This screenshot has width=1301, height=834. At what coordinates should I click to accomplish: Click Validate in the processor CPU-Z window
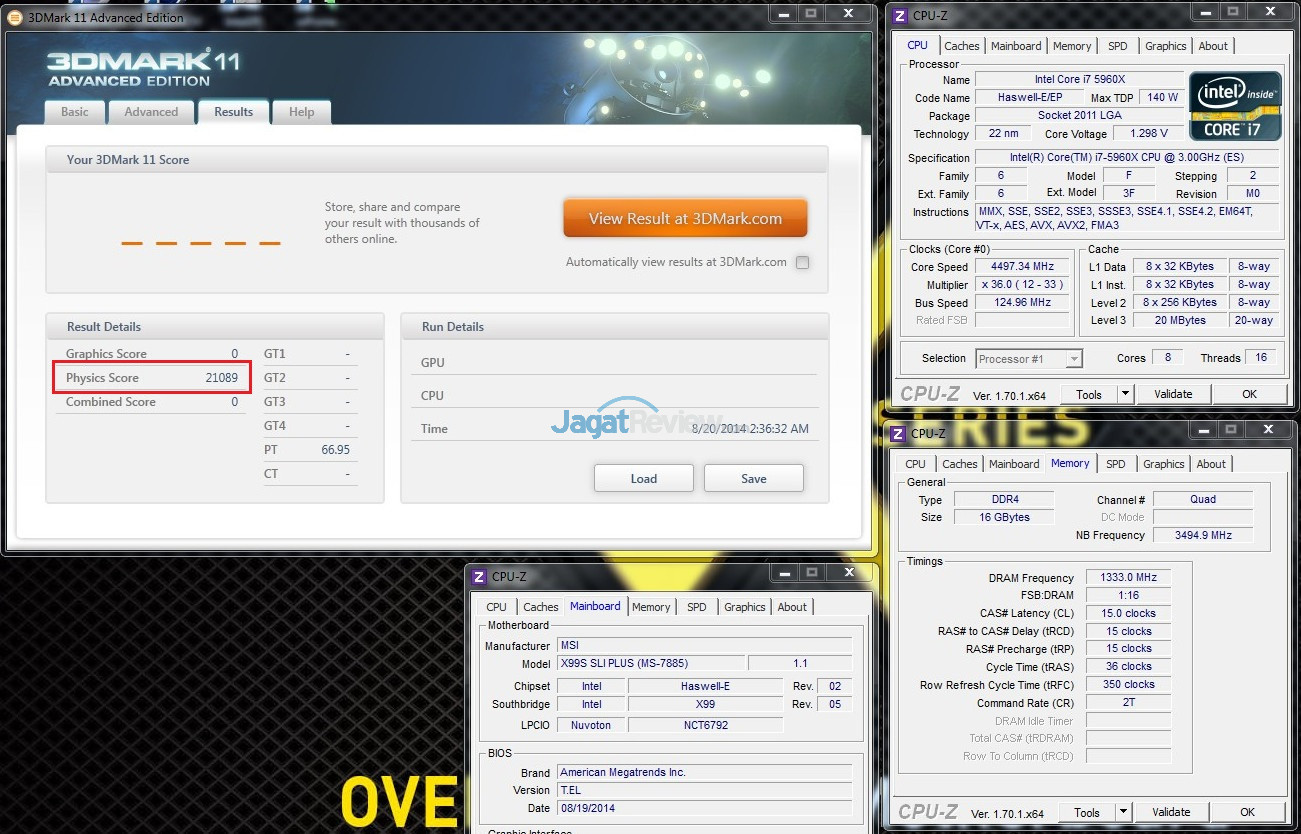pos(1173,394)
